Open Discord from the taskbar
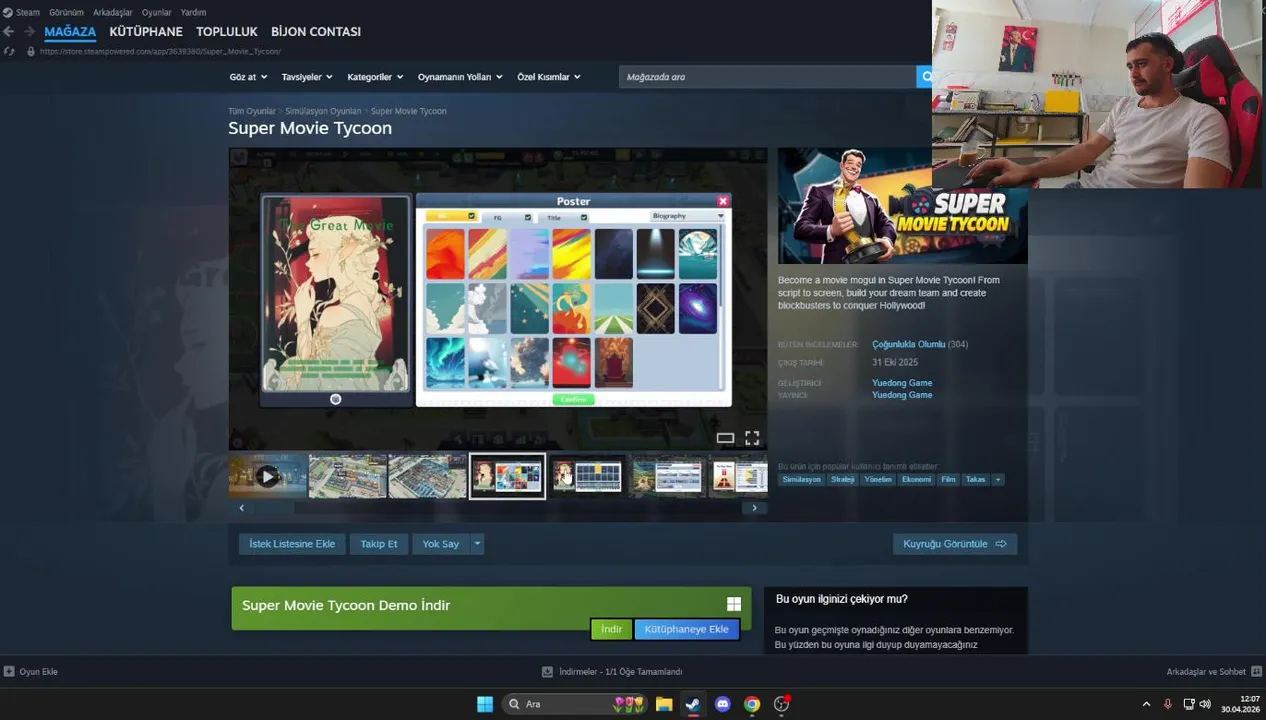The image size is (1266, 720). click(x=723, y=704)
